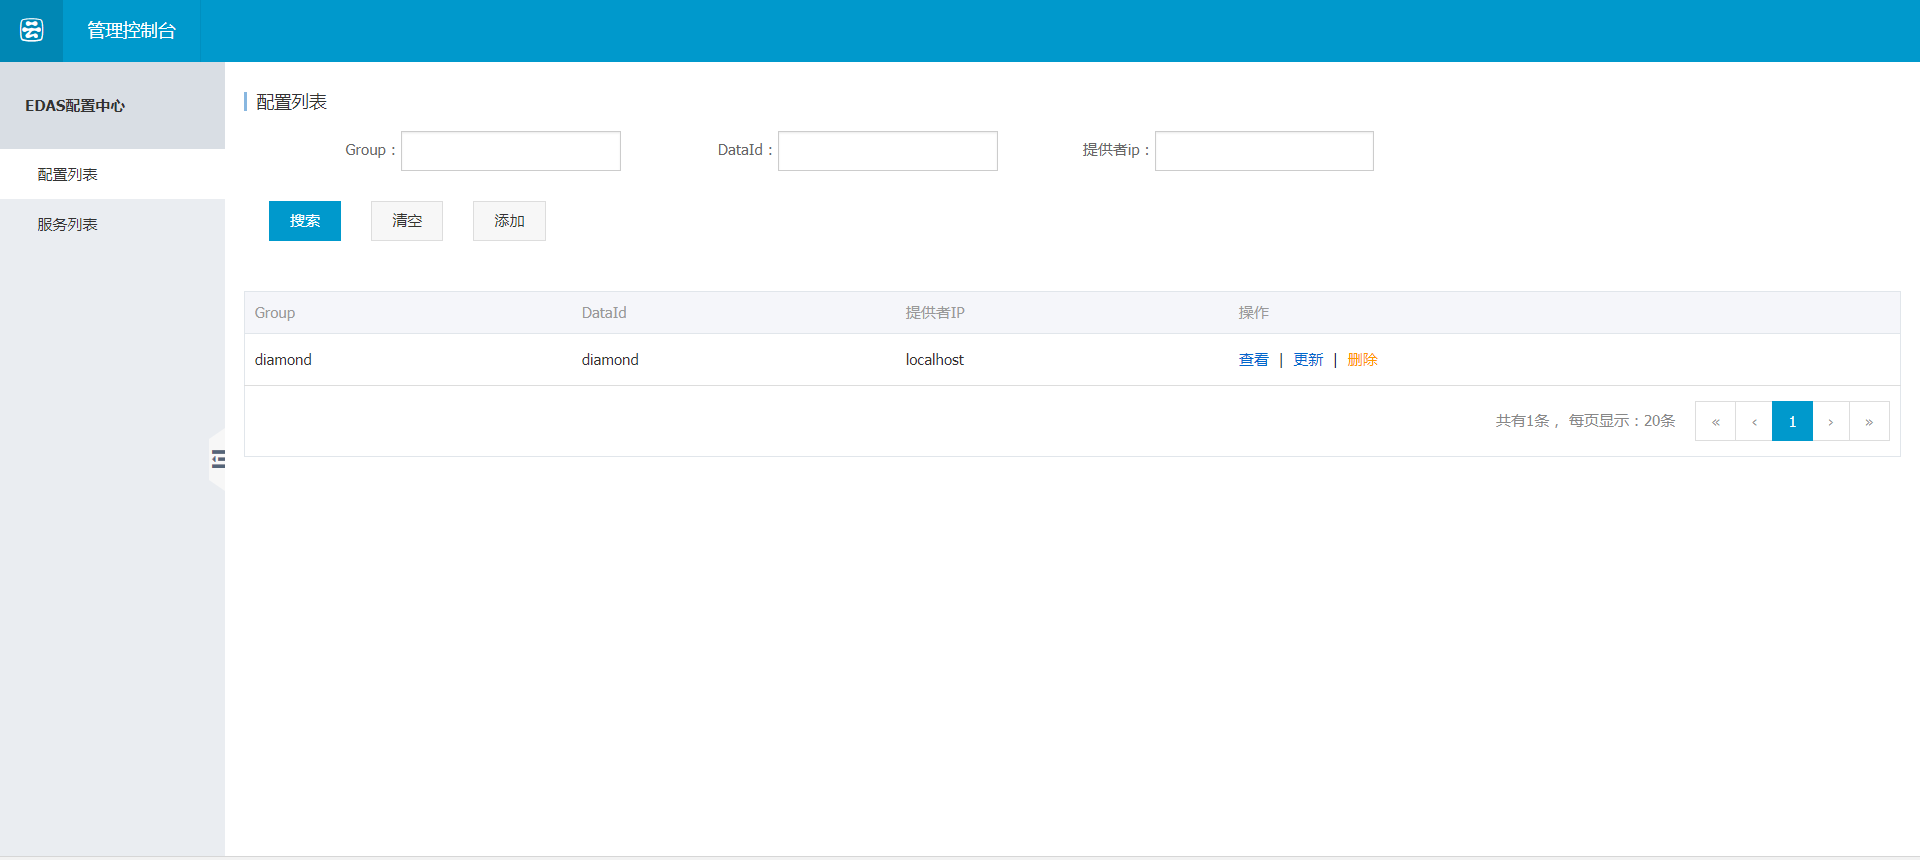Click the console logo icon in header

[x=31, y=30]
